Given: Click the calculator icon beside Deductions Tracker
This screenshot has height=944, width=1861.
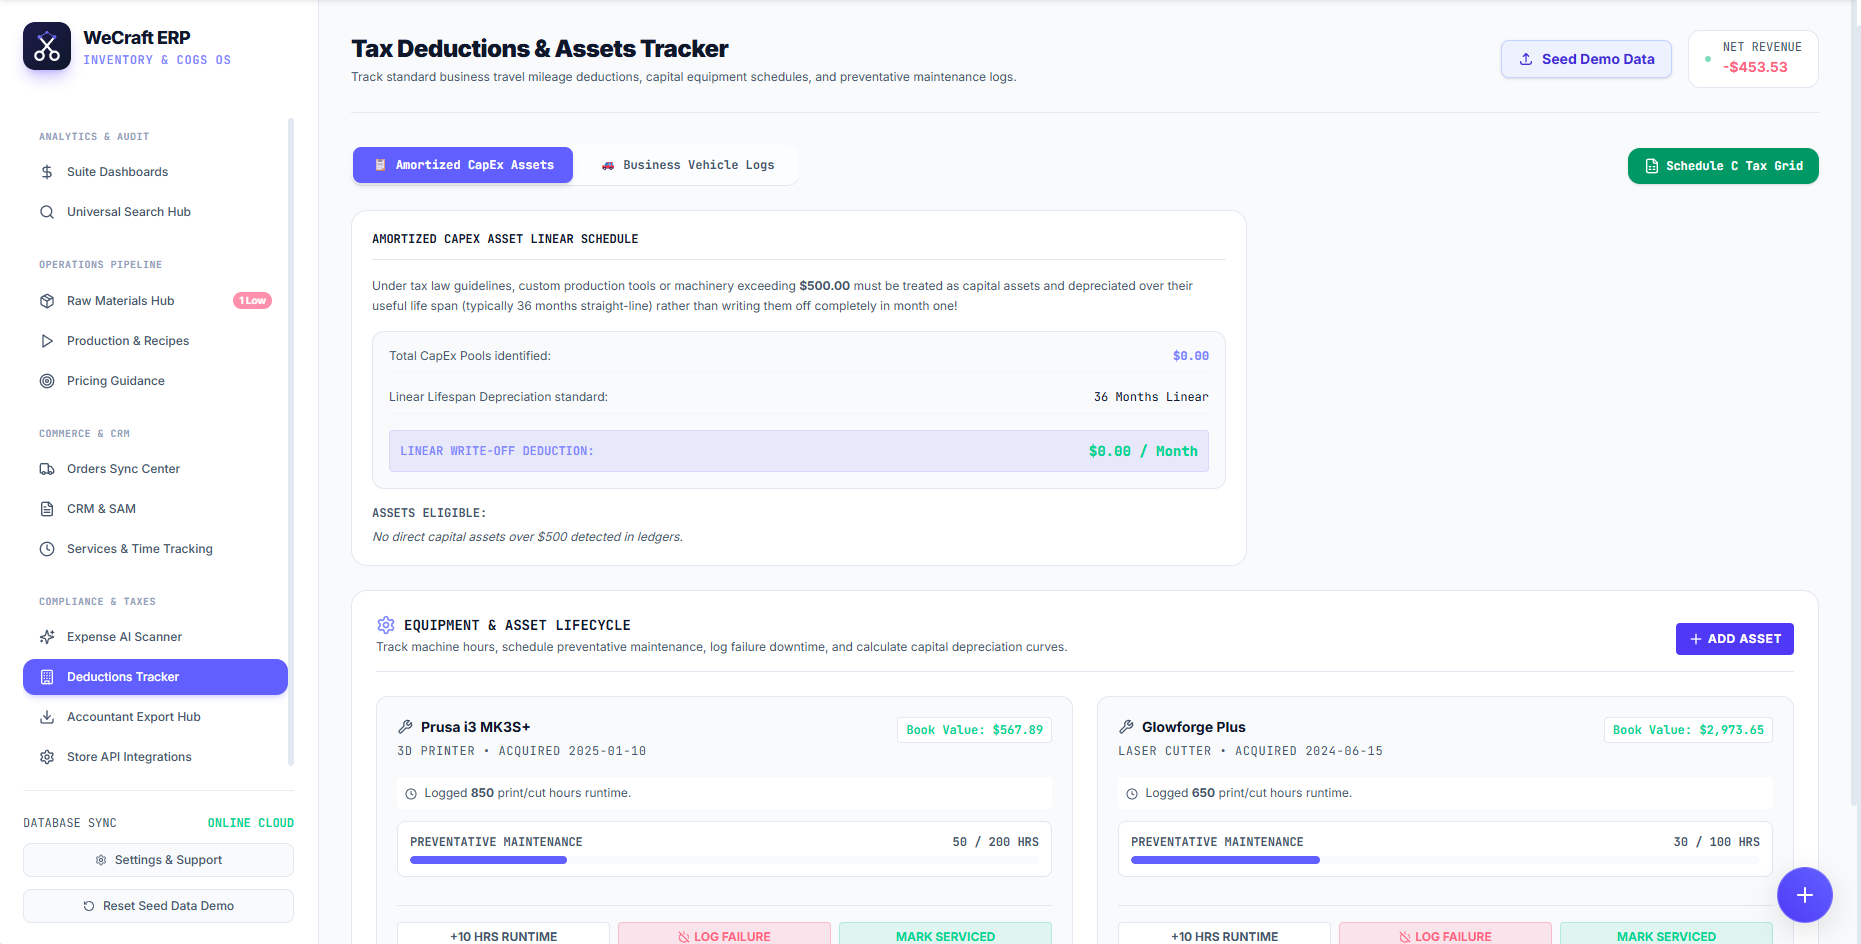Looking at the screenshot, I should click(x=47, y=677).
